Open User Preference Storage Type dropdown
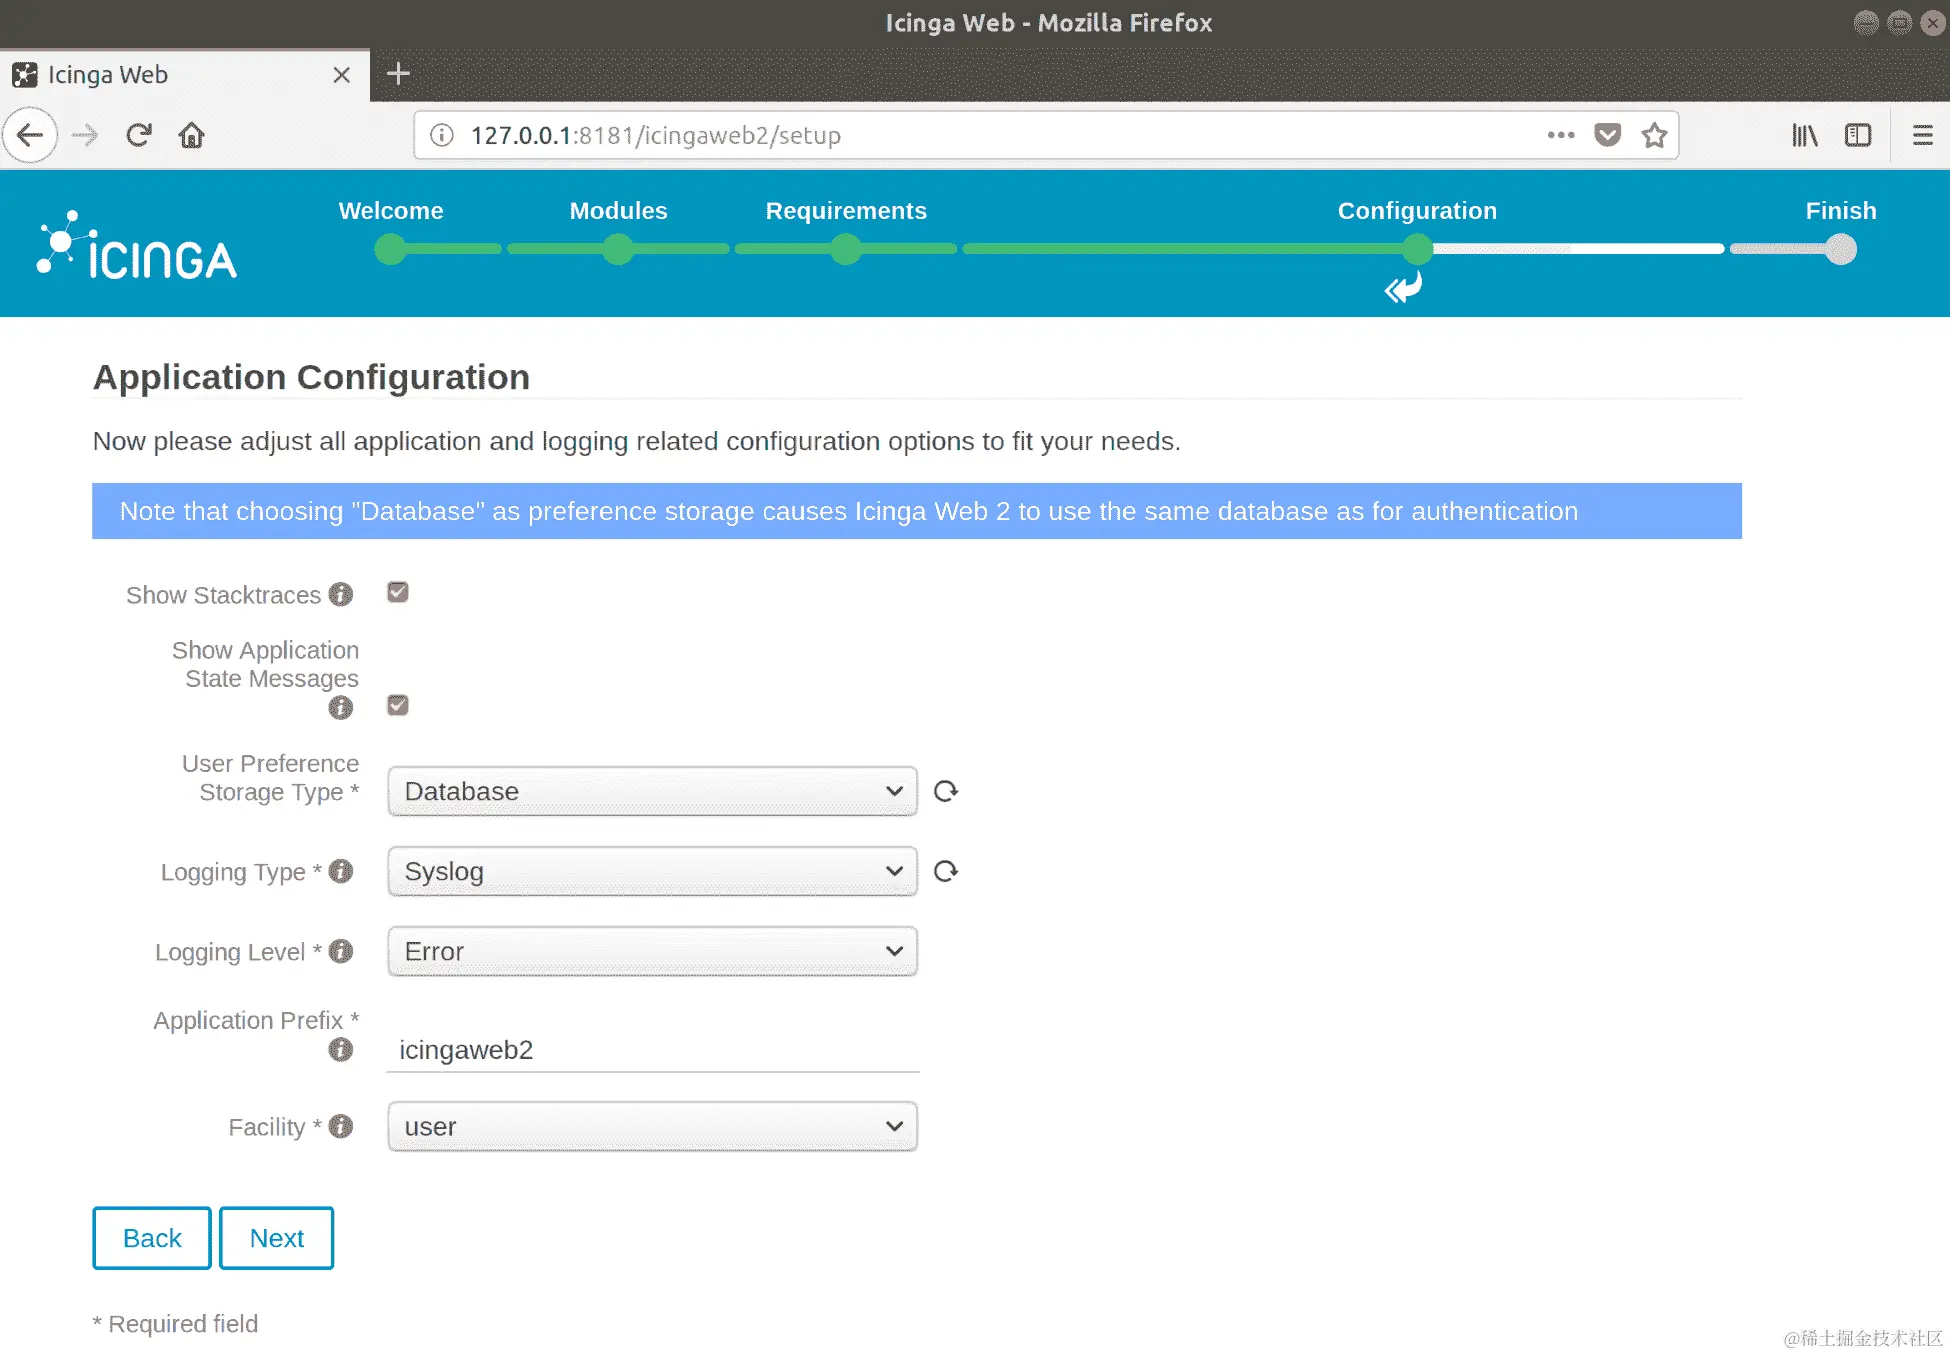Viewport: 1950px width, 1355px height. (652, 791)
